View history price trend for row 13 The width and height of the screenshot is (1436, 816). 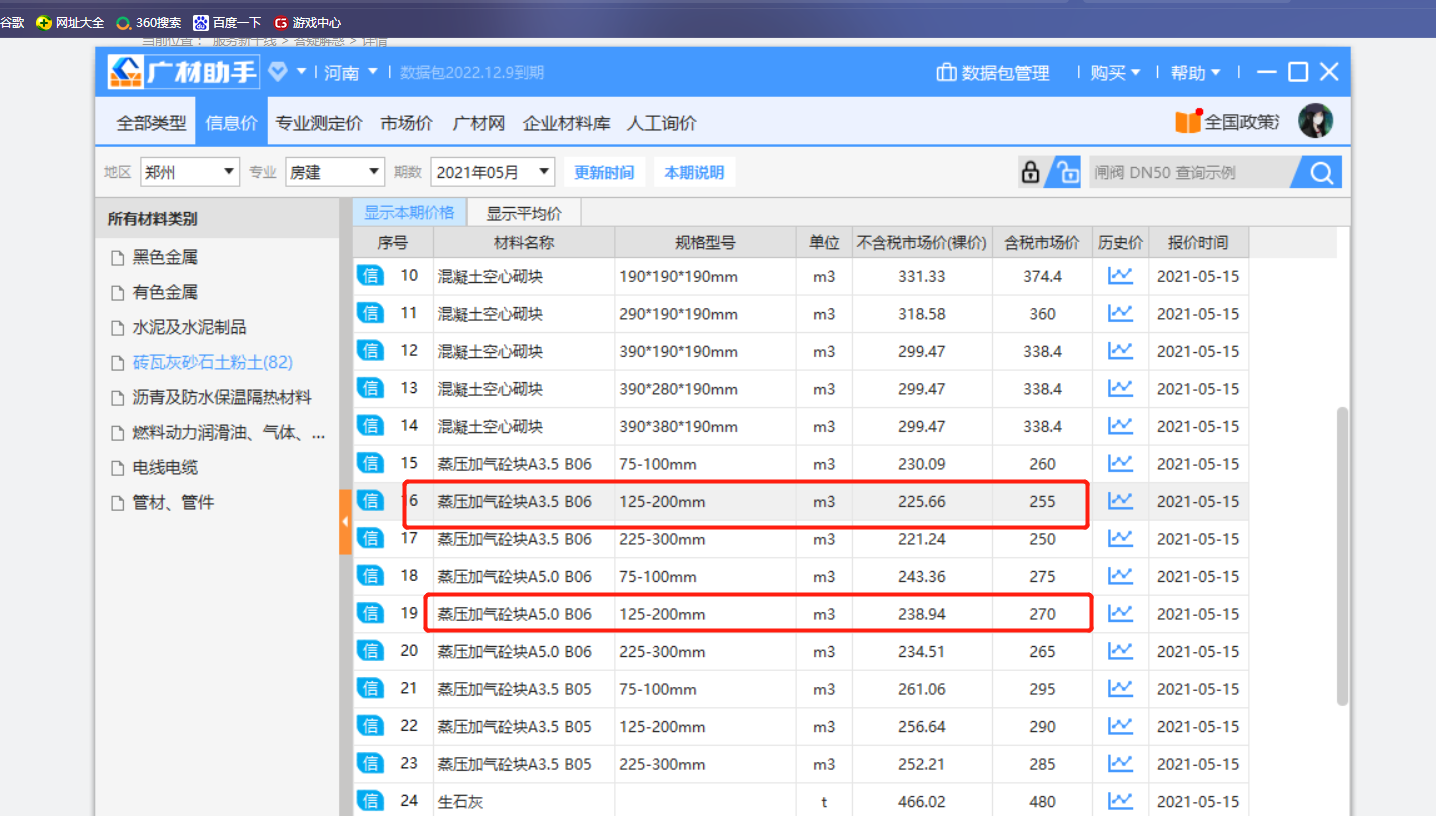1120,389
